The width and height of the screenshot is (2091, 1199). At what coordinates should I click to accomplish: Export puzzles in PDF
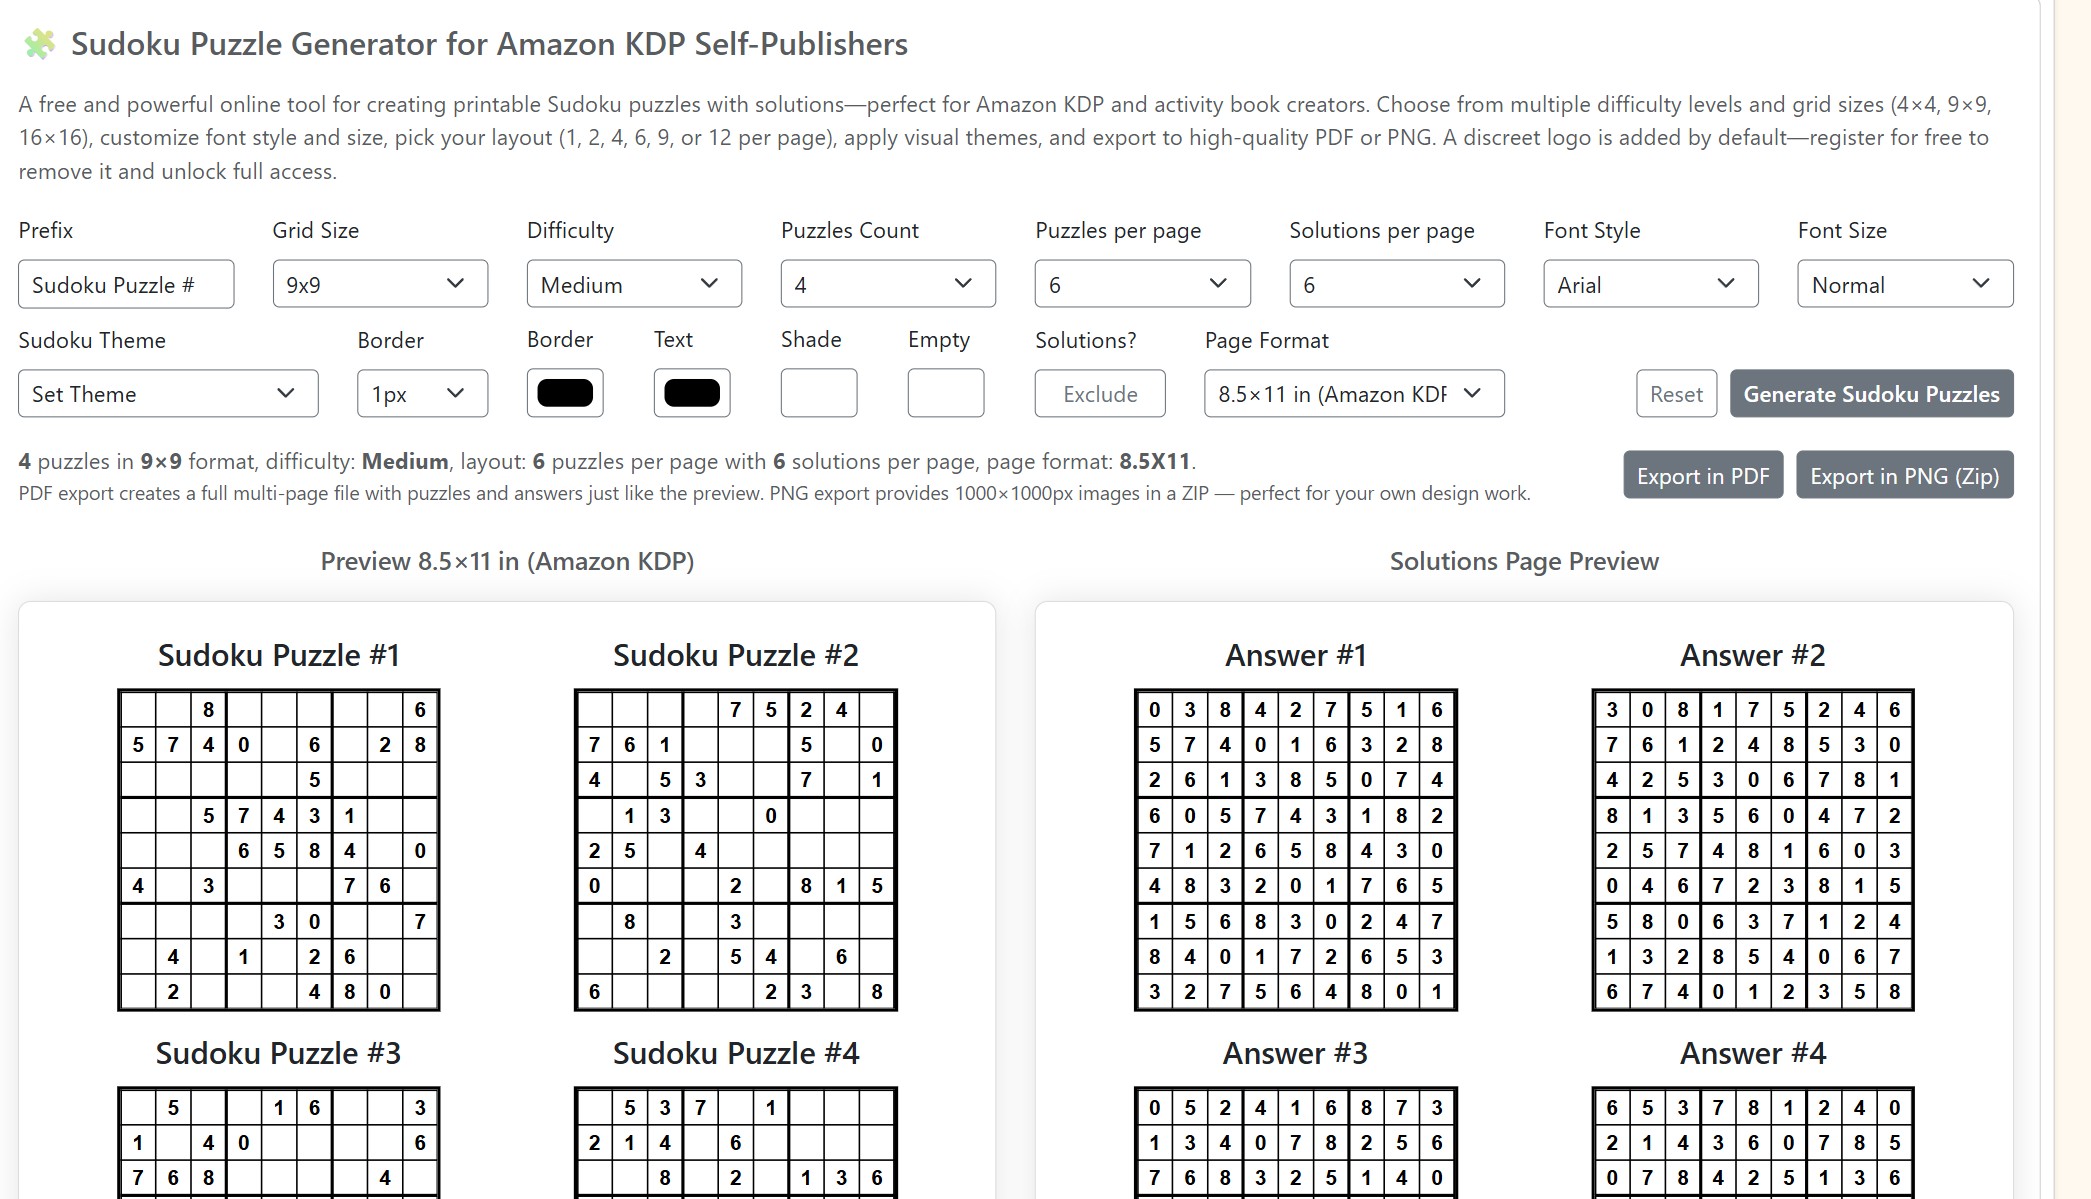[x=1703, y=475]
